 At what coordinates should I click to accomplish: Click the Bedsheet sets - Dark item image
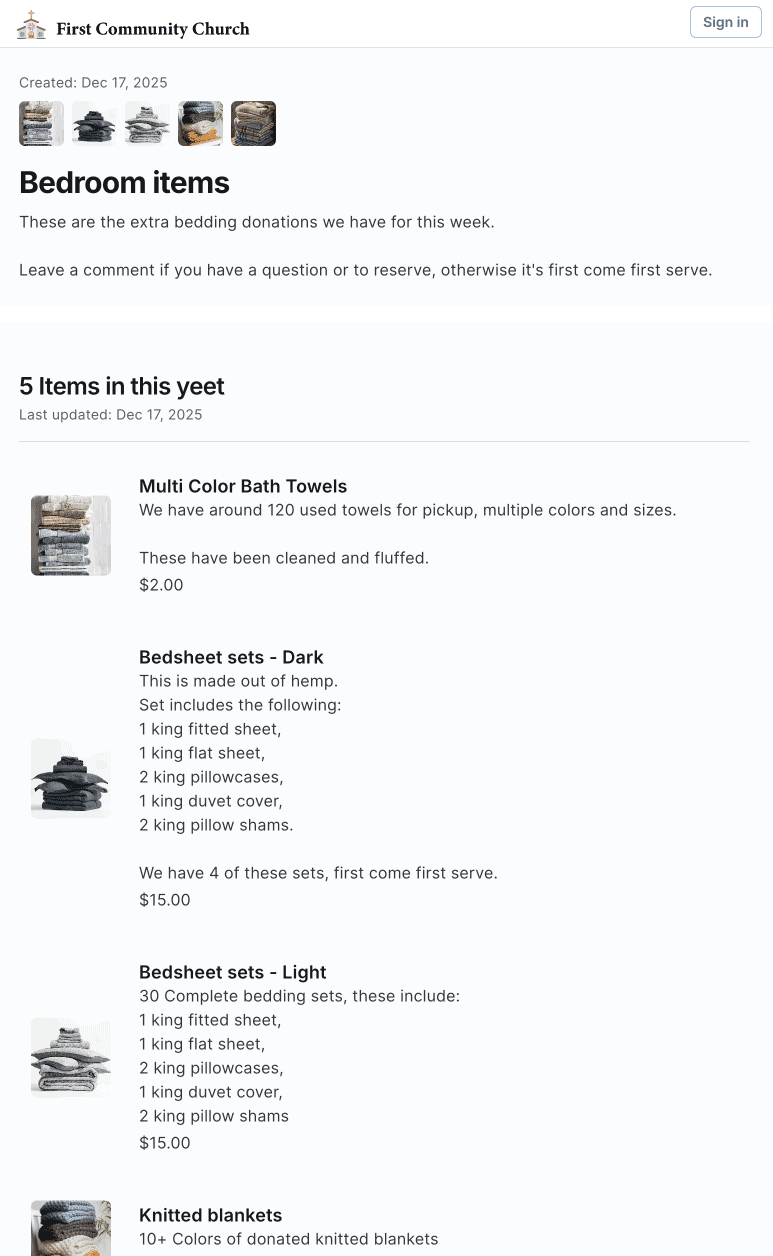coord(71,778)
